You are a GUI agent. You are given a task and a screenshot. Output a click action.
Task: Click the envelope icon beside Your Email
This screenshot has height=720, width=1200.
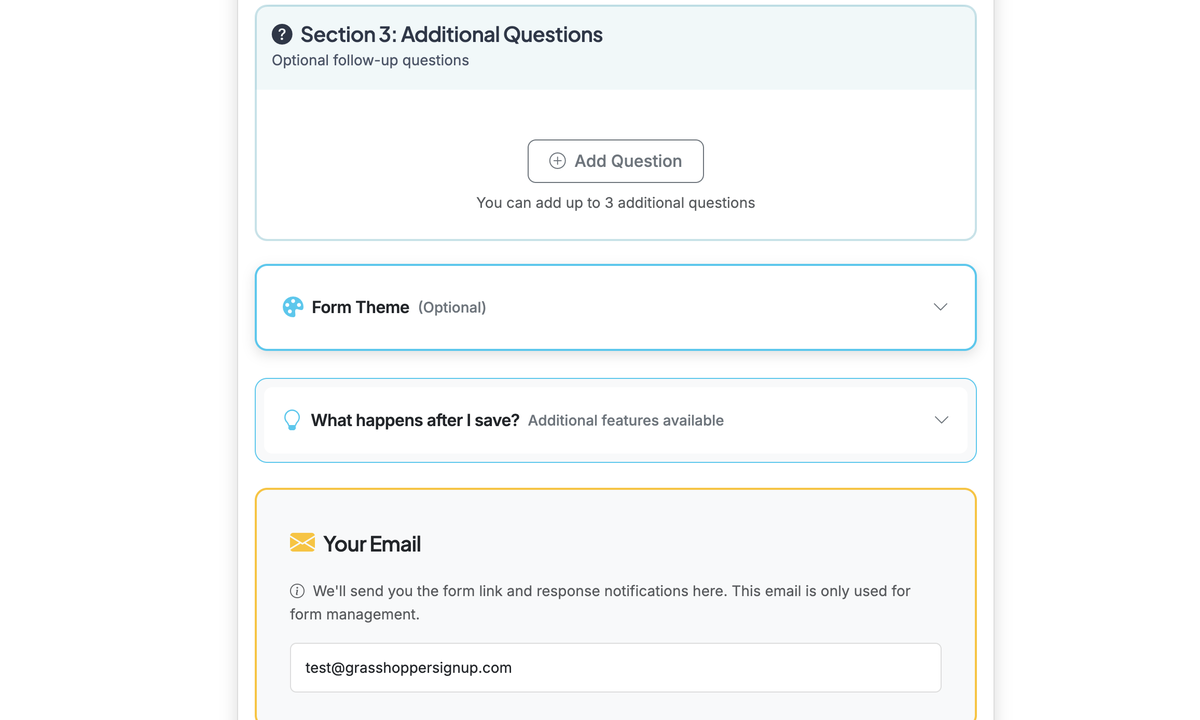[x=300, y=543]
